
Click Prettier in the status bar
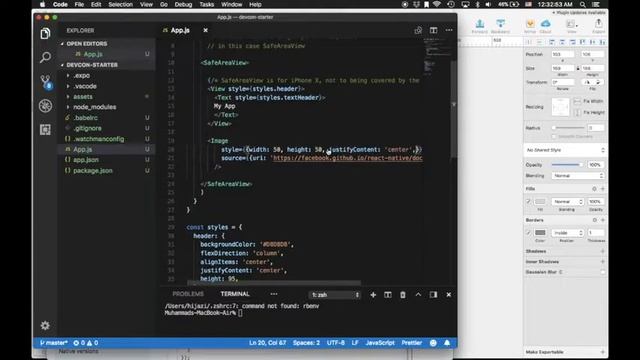point(411,343)
